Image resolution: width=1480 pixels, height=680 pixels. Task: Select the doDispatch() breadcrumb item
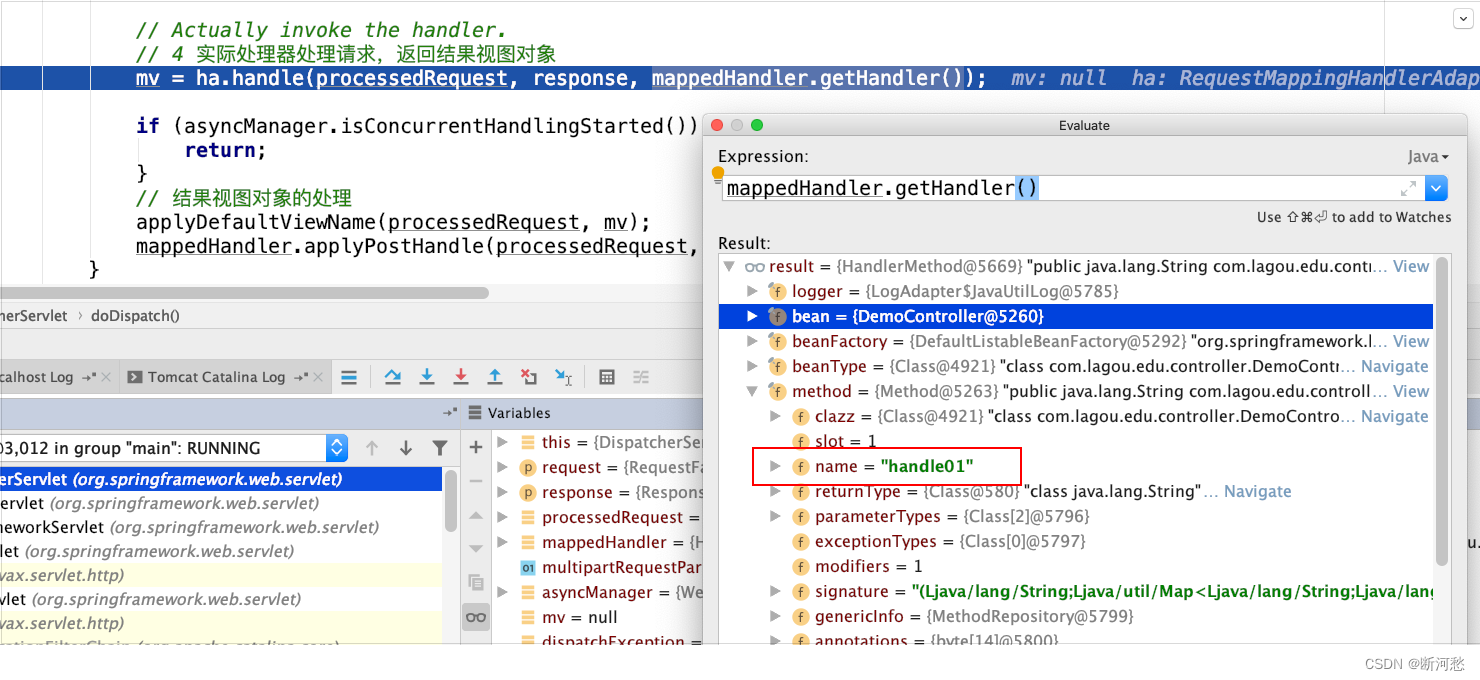tap(135, 315)
